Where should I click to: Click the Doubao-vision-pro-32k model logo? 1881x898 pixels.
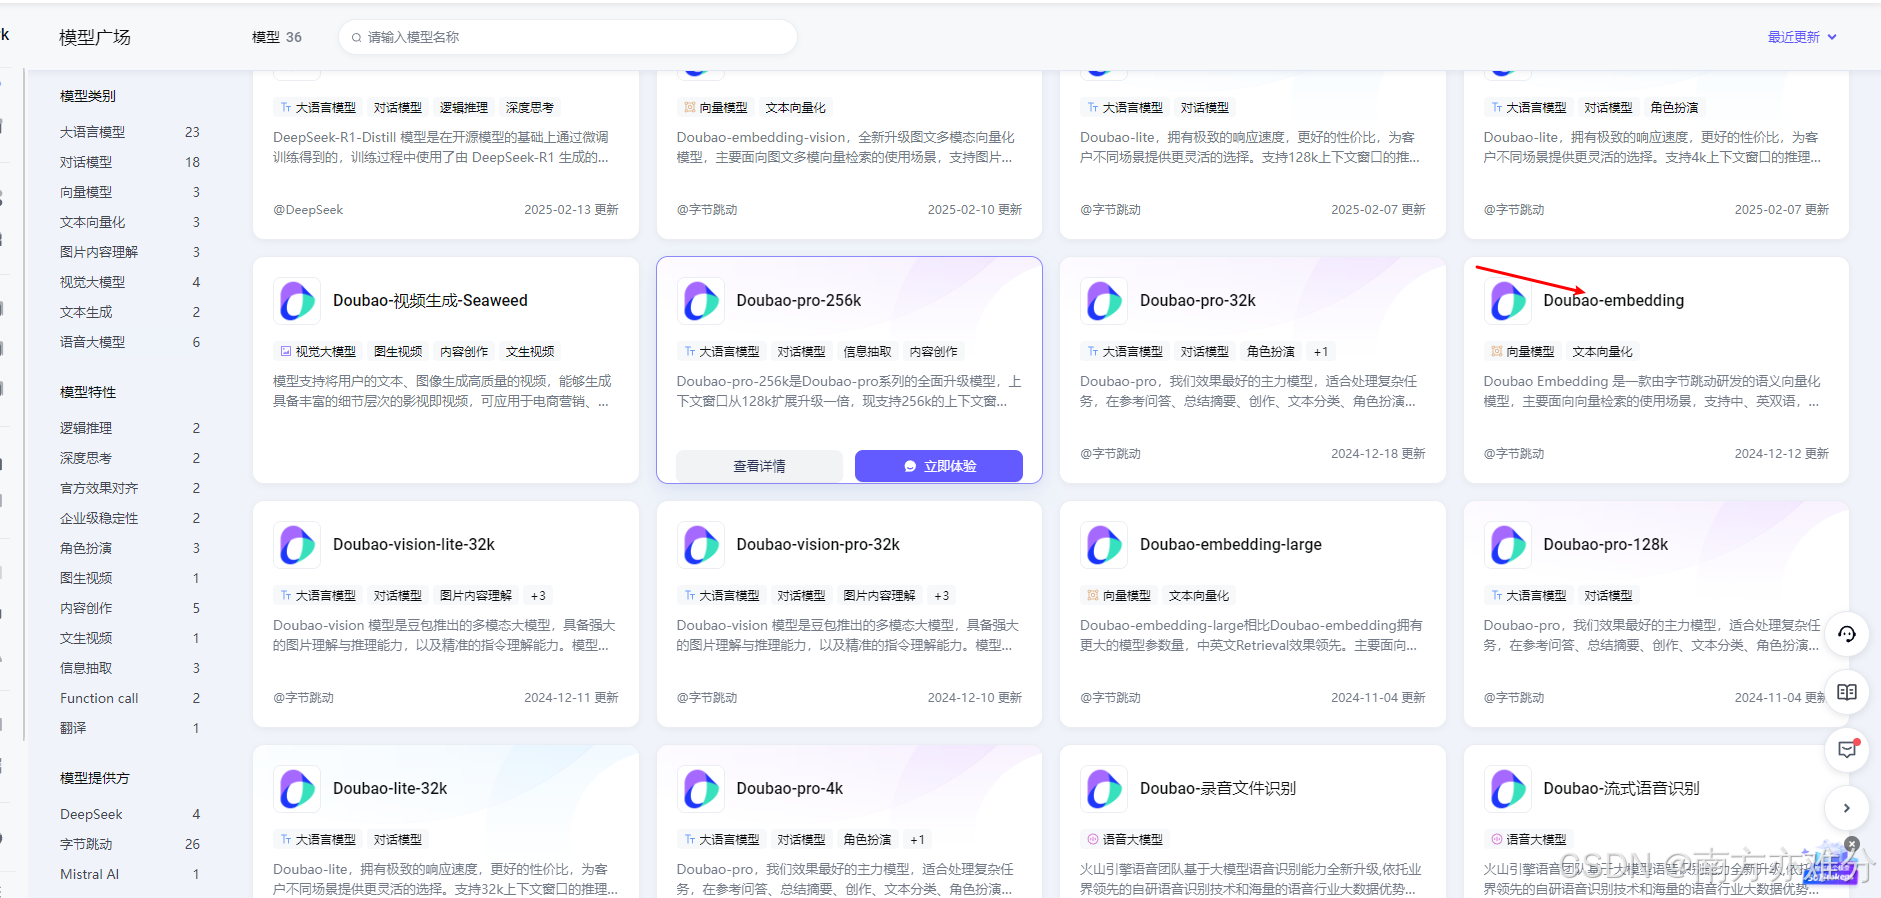[x=701, y=545]
